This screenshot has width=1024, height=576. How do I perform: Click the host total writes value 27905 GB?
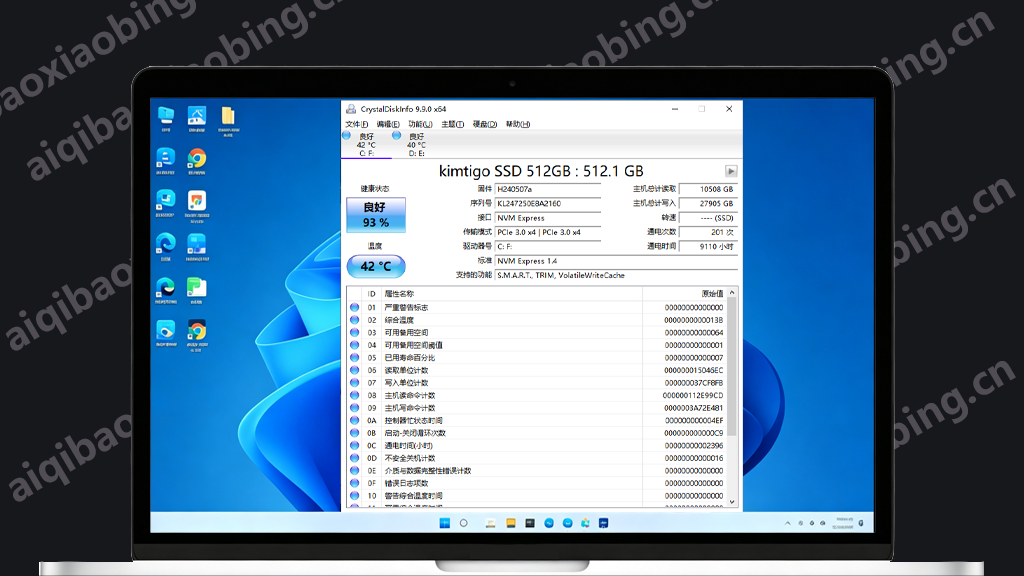coord(708,204)
